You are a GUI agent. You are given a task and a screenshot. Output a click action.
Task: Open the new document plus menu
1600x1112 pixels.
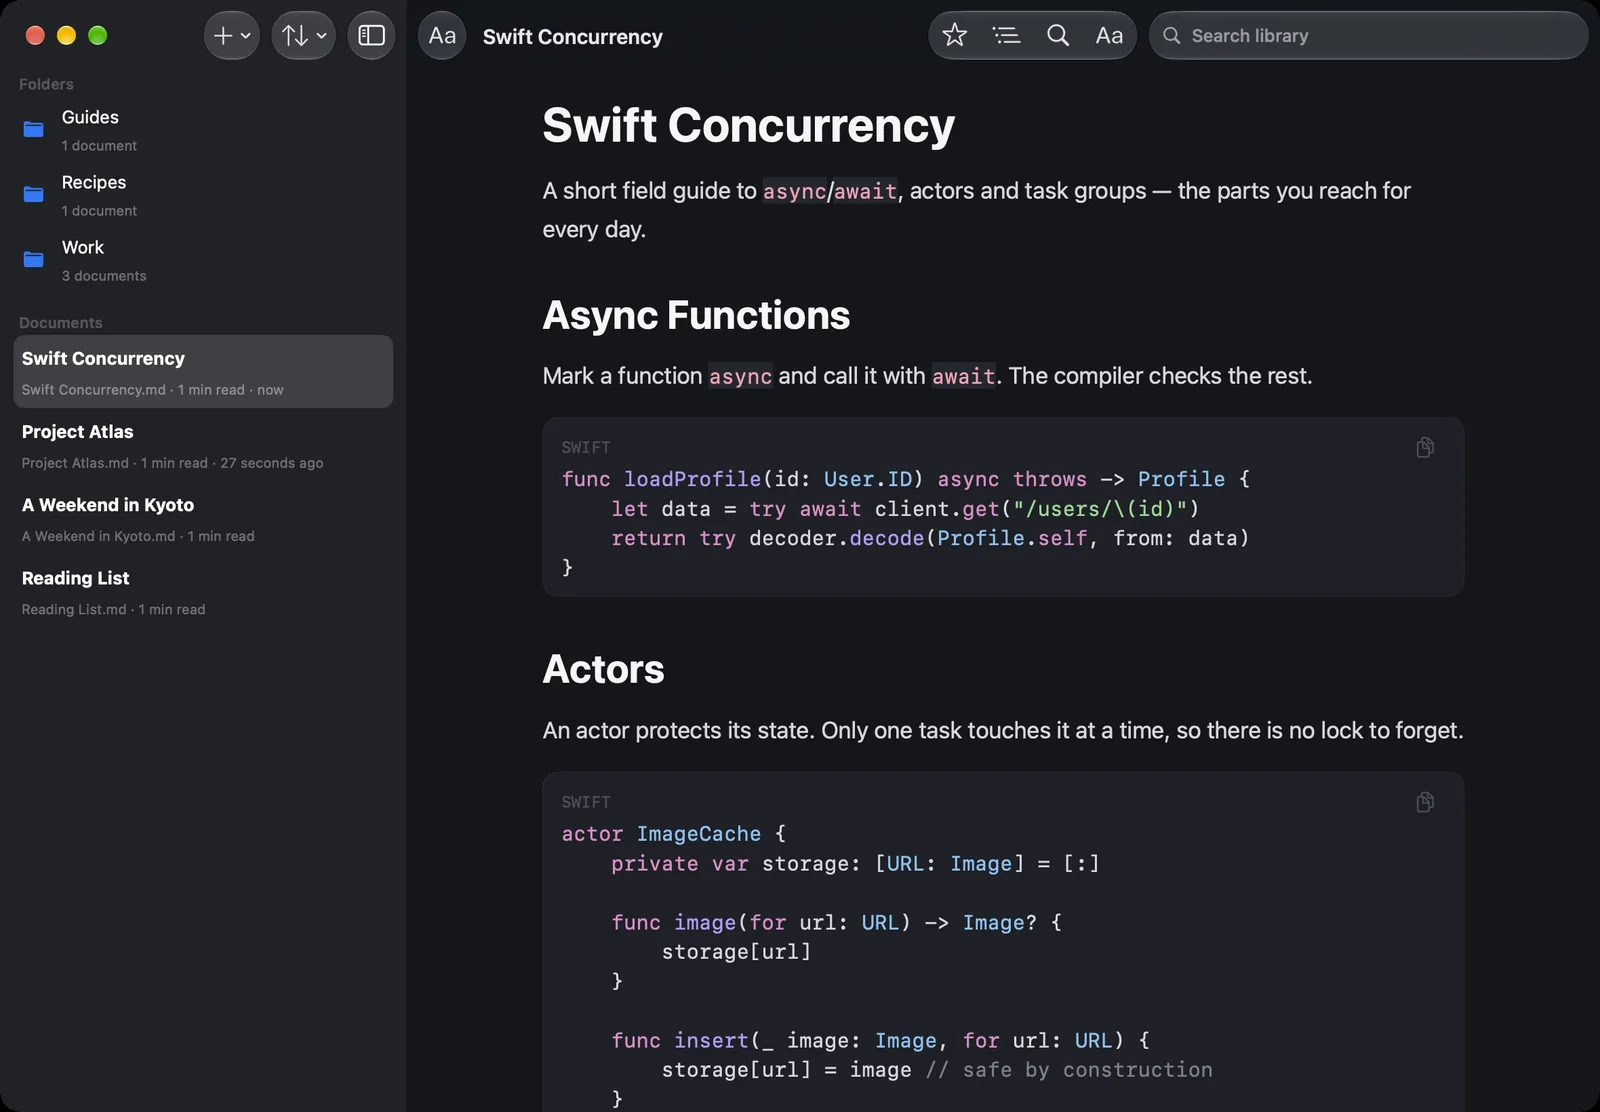(x=231, y=36)
